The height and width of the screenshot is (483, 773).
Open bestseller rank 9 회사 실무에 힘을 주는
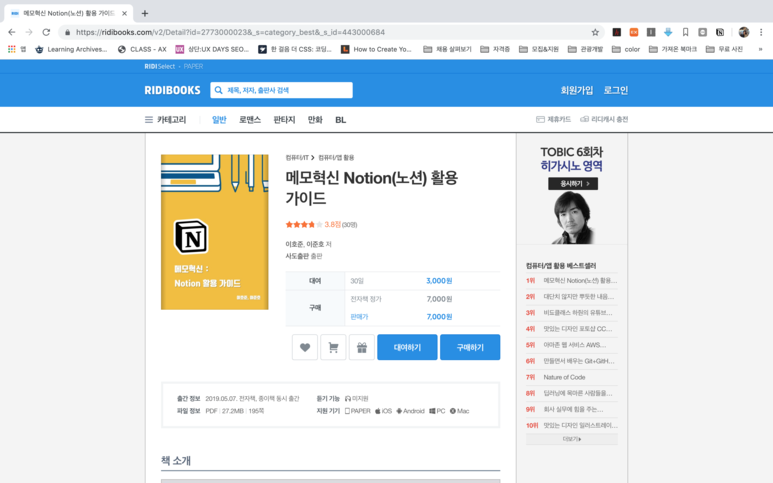pyautogui.click(x=572, y=409)
